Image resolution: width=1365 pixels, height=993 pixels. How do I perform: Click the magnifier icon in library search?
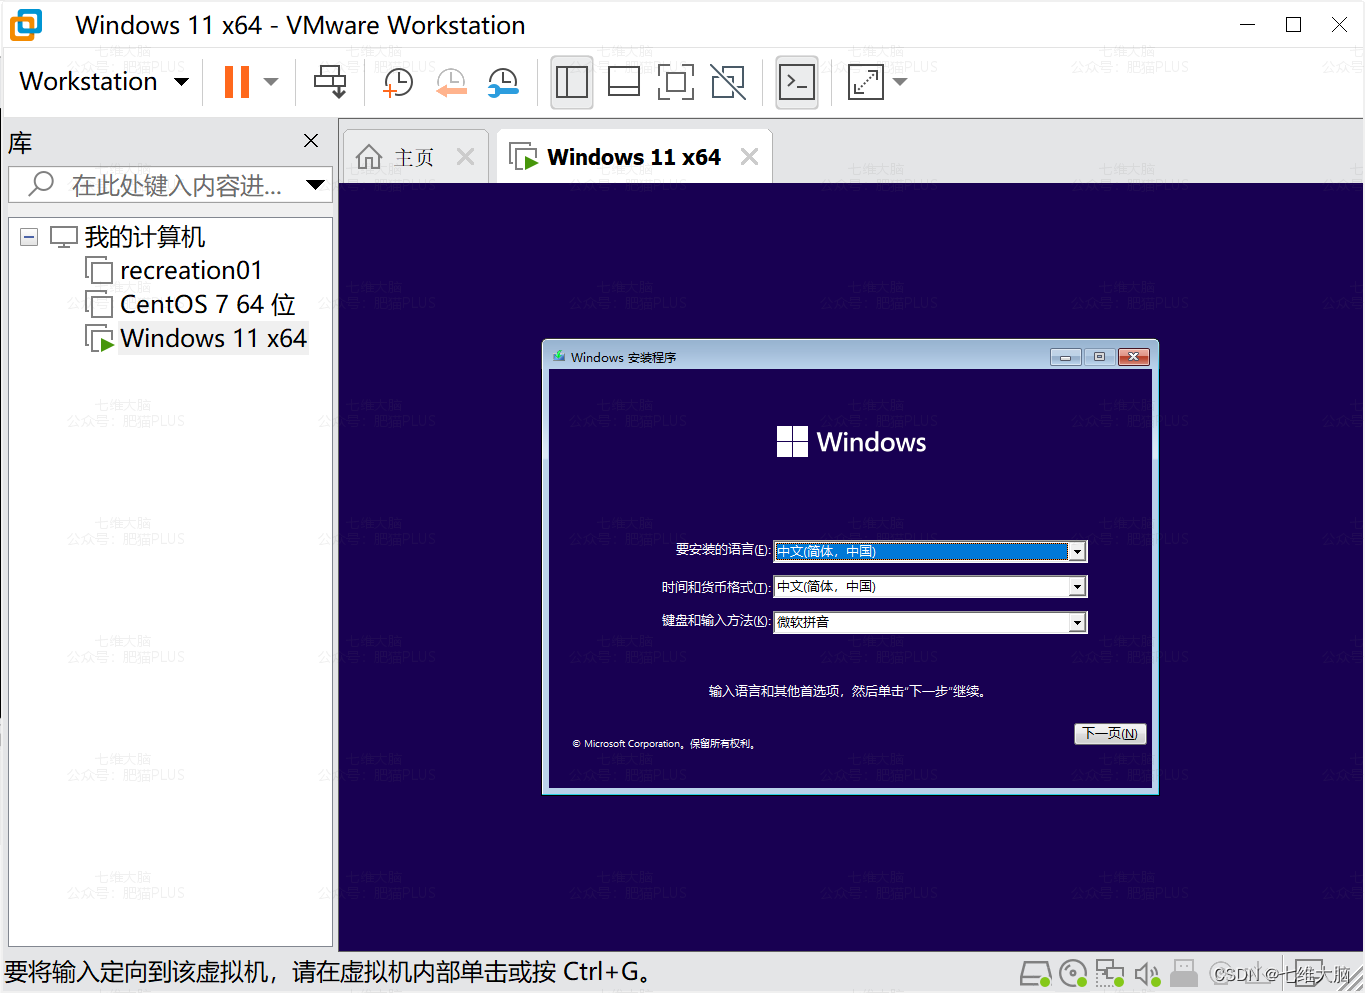coord(41,184)
